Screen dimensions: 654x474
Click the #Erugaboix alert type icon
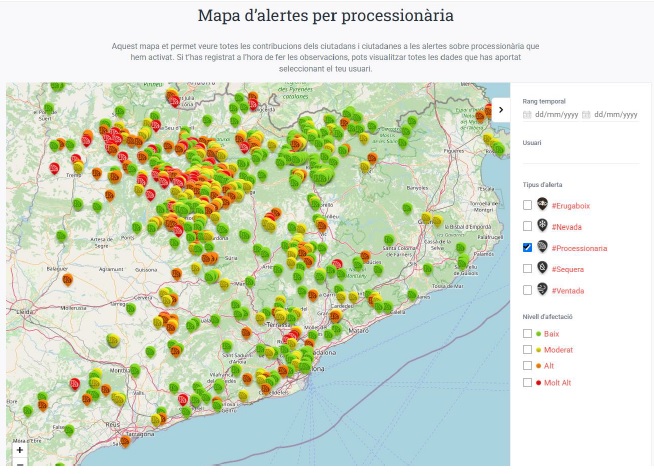[x=542, y=204]
